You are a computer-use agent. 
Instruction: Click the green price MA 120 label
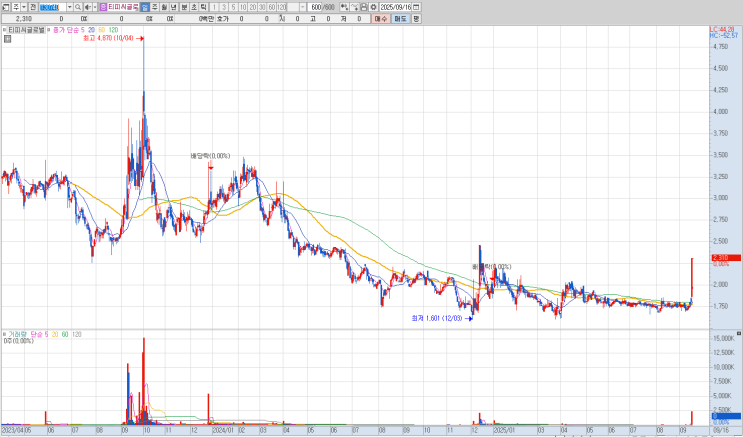point(113,29)
